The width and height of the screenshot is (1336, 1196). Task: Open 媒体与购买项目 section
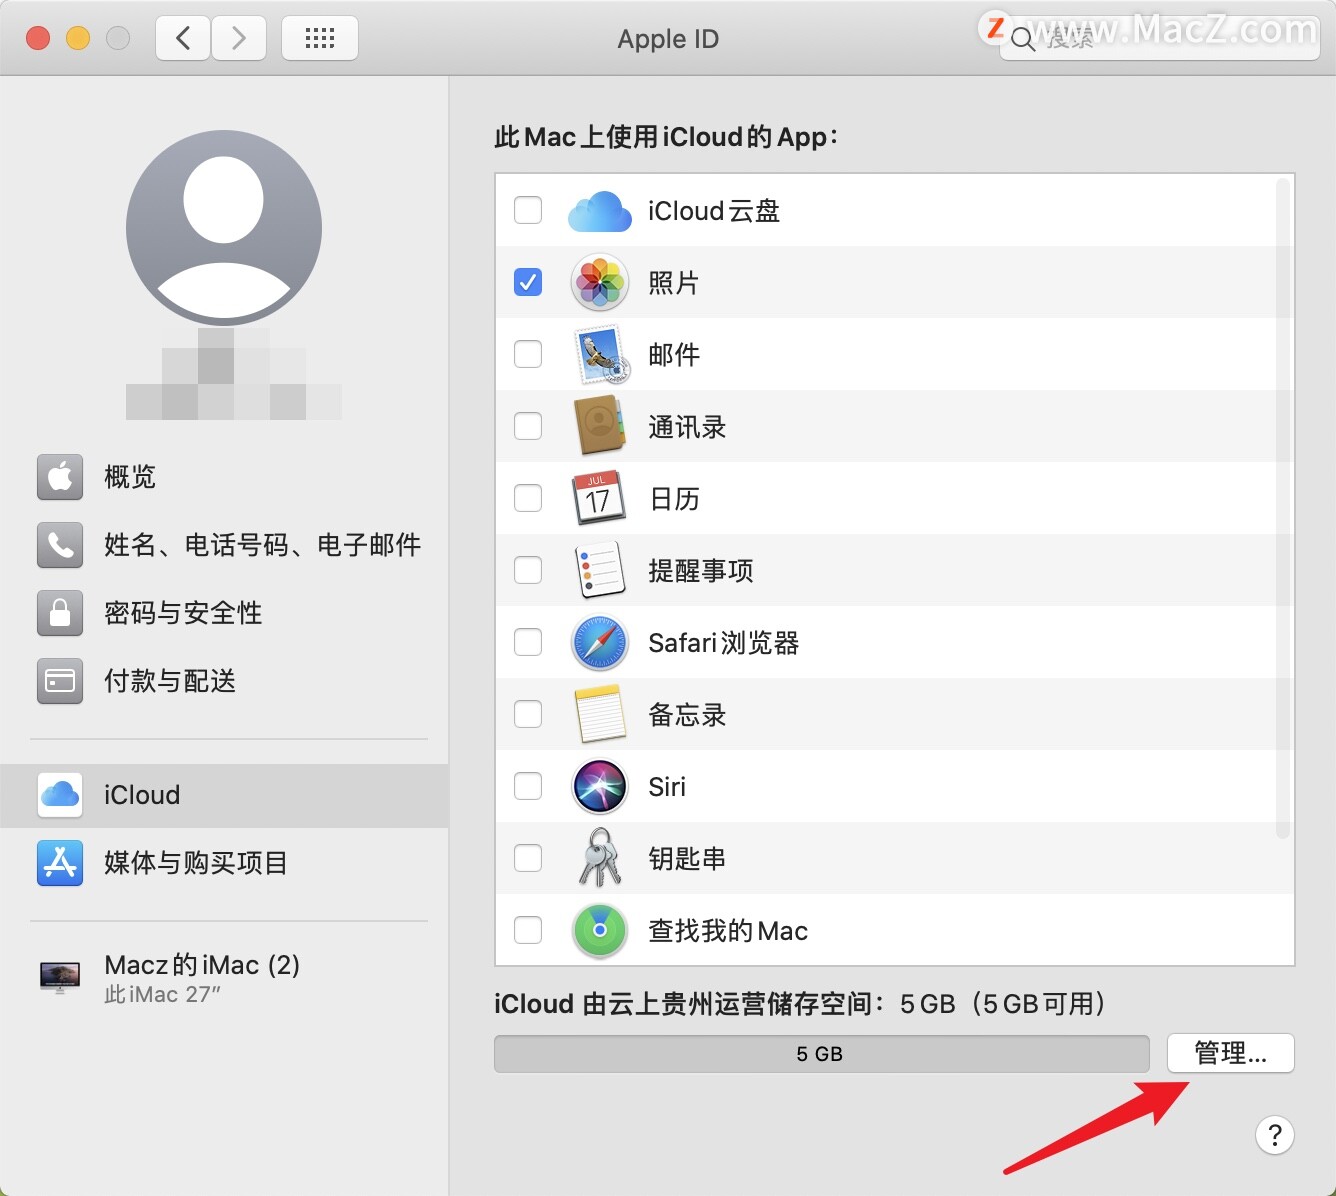(x=224, y=863)
